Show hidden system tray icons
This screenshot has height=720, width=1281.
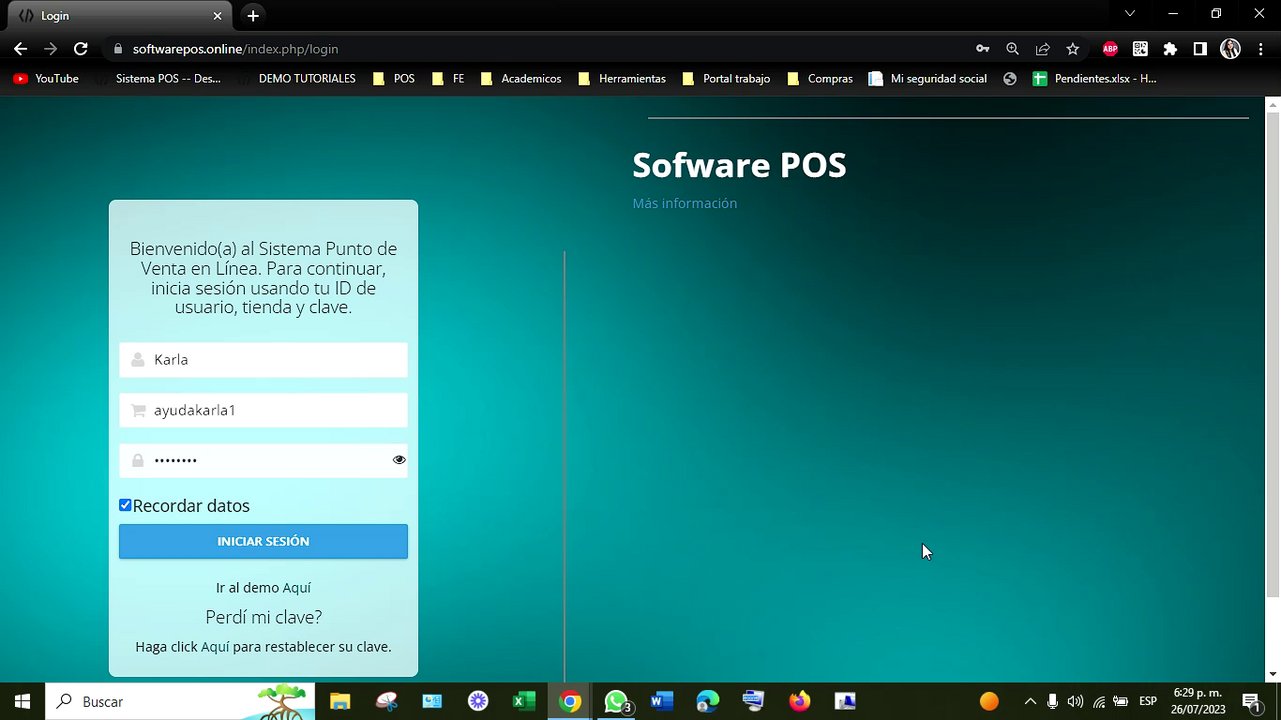coord(1030,701)
